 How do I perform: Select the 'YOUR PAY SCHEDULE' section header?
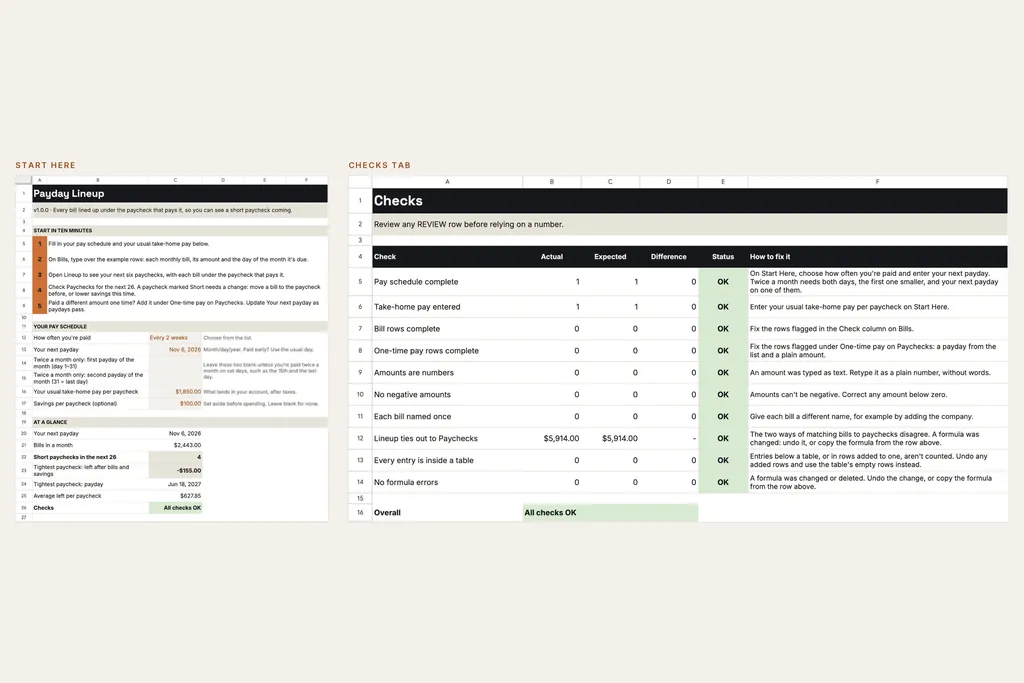pyautogui.click(x=180, y=326)
